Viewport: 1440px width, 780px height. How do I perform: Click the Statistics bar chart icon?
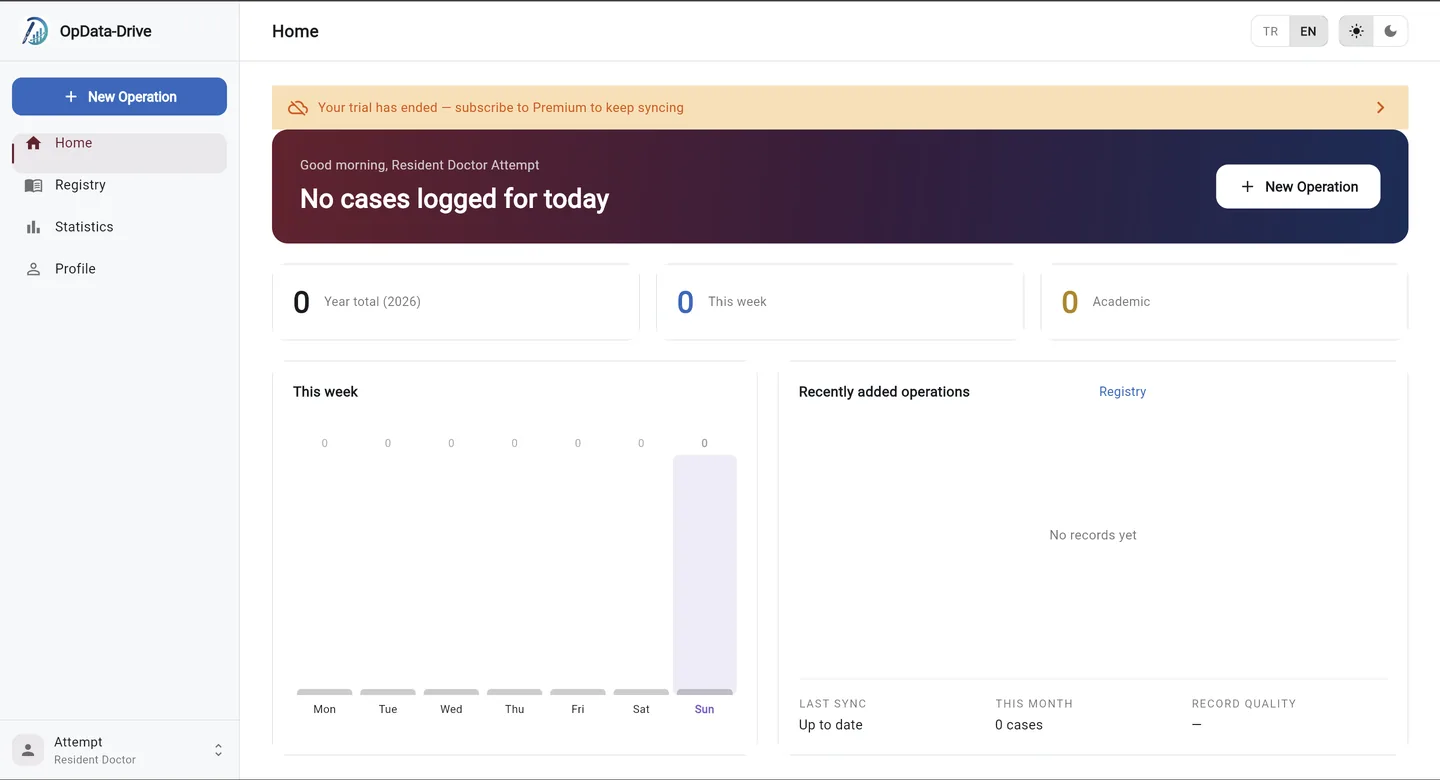pos(33,227)
